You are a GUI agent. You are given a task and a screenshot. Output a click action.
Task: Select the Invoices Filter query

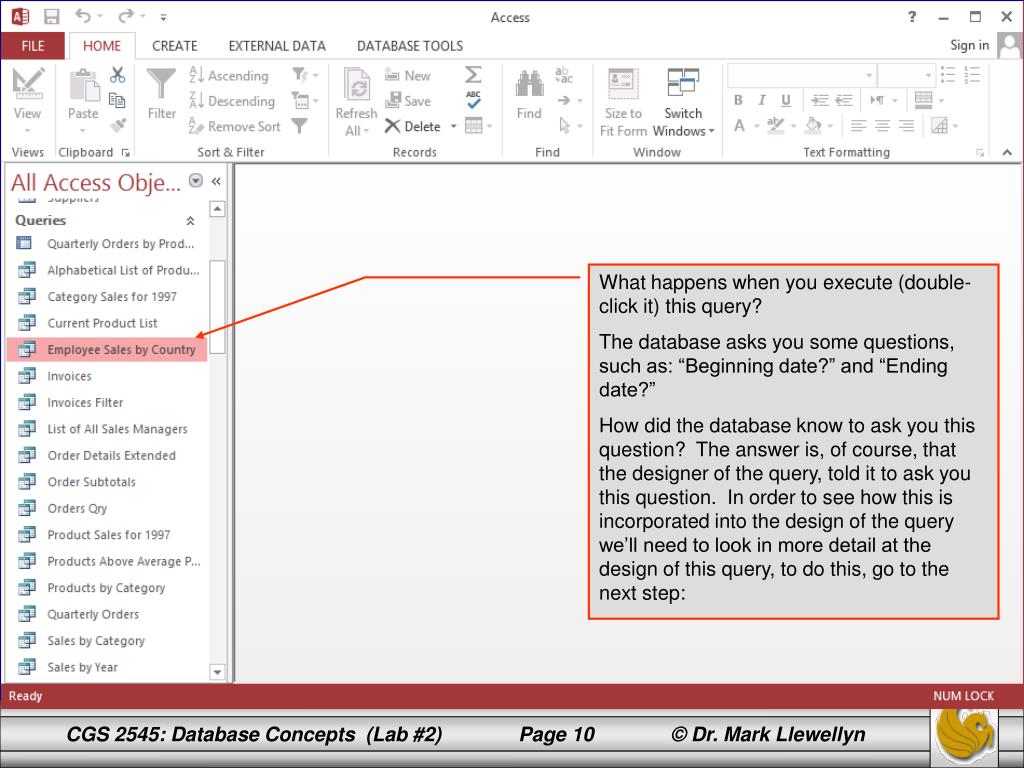[106, 402]
